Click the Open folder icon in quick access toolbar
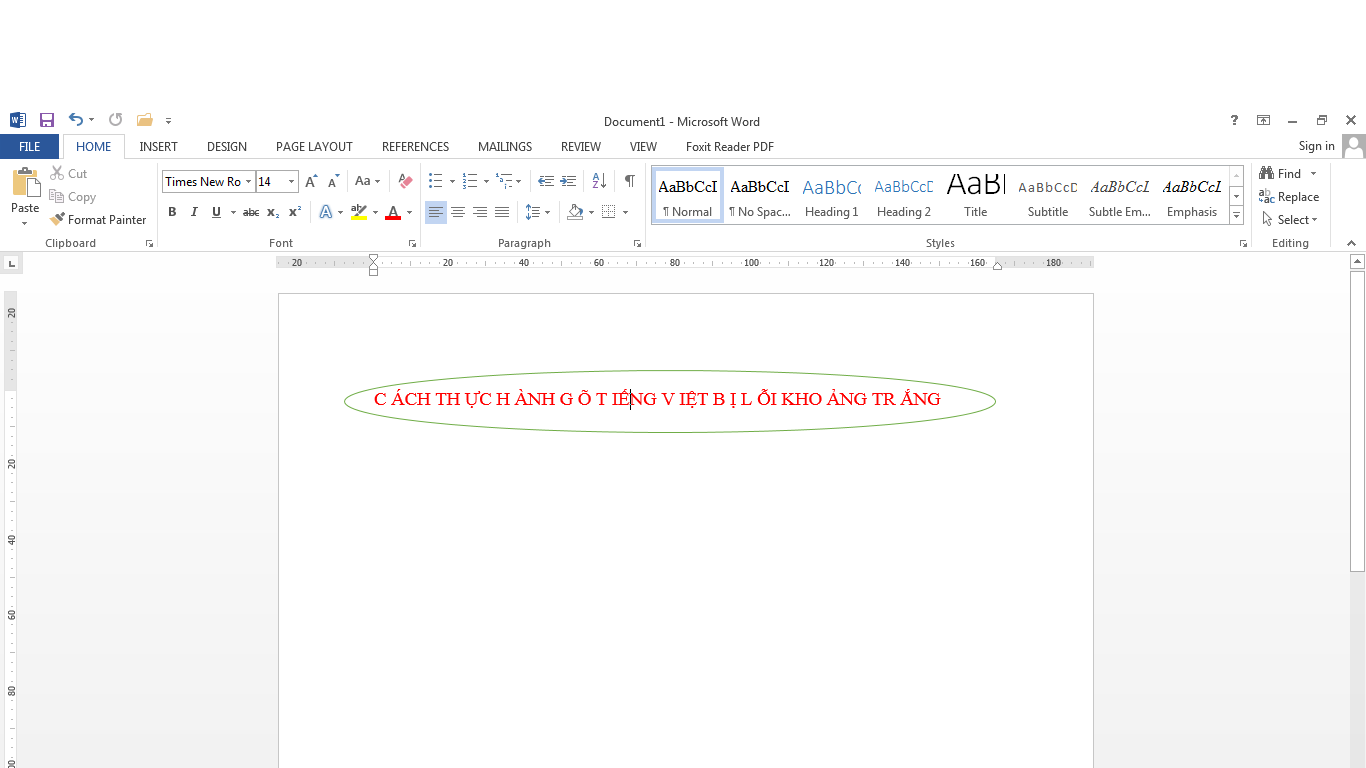 (x=144, y=120)
